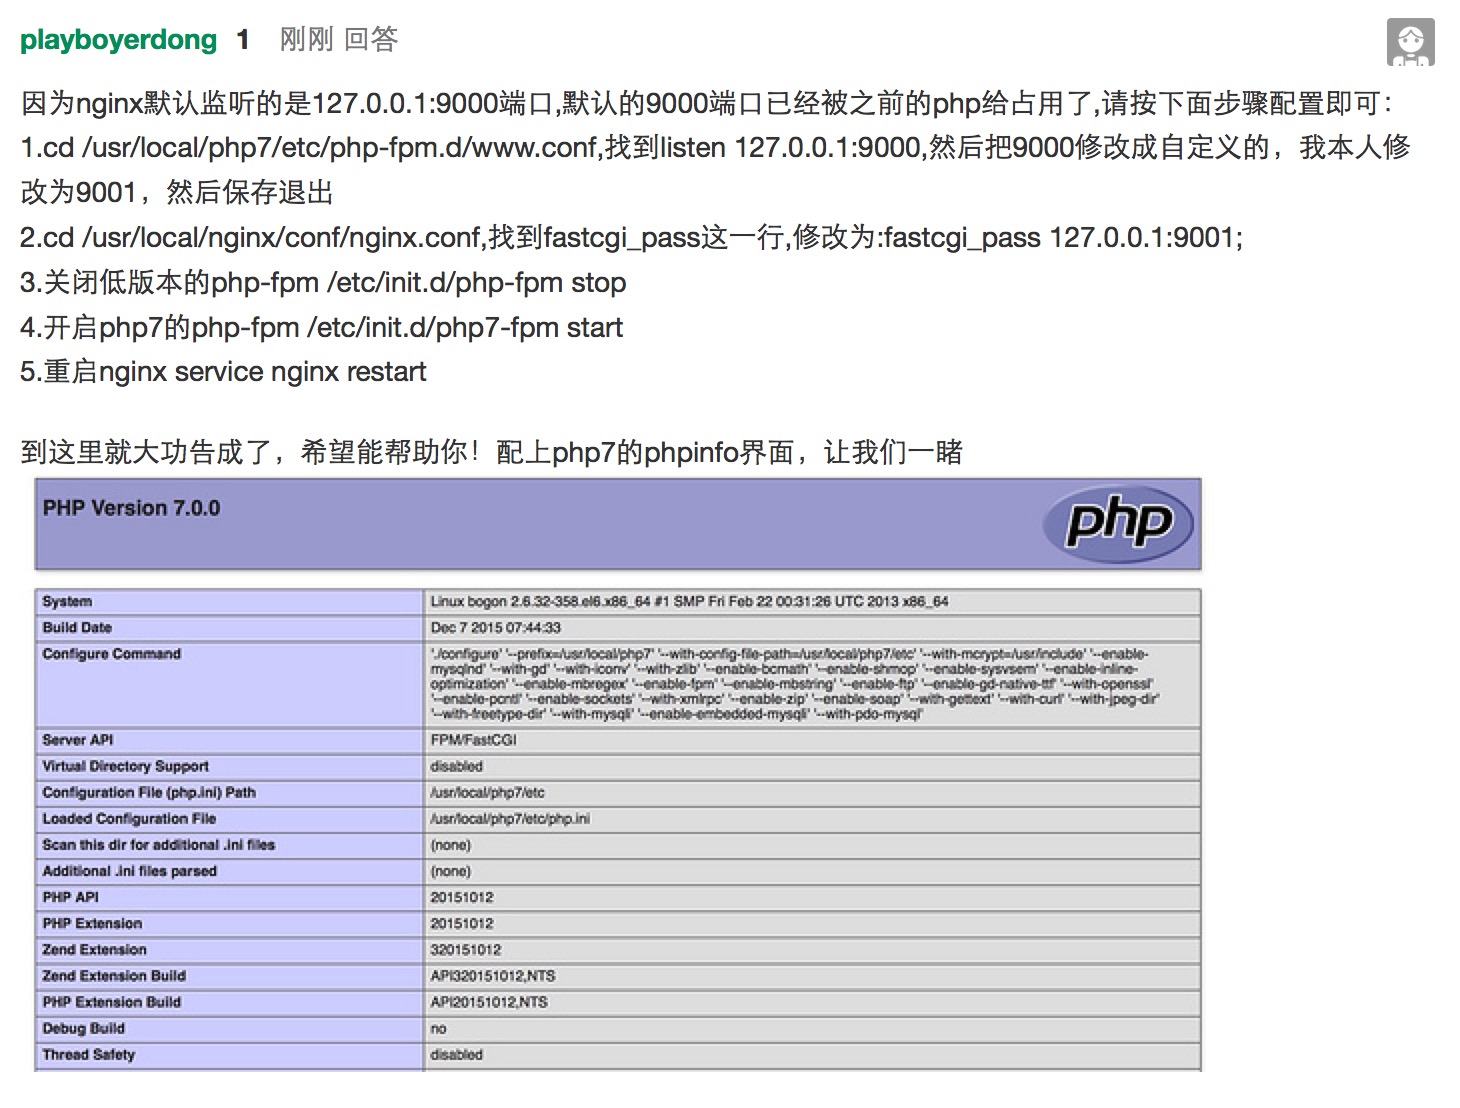Click the reputation number 1 beside username
Image resolution: width=1460 pixels, height=1108 pixels.
click(x=243, y=40)
